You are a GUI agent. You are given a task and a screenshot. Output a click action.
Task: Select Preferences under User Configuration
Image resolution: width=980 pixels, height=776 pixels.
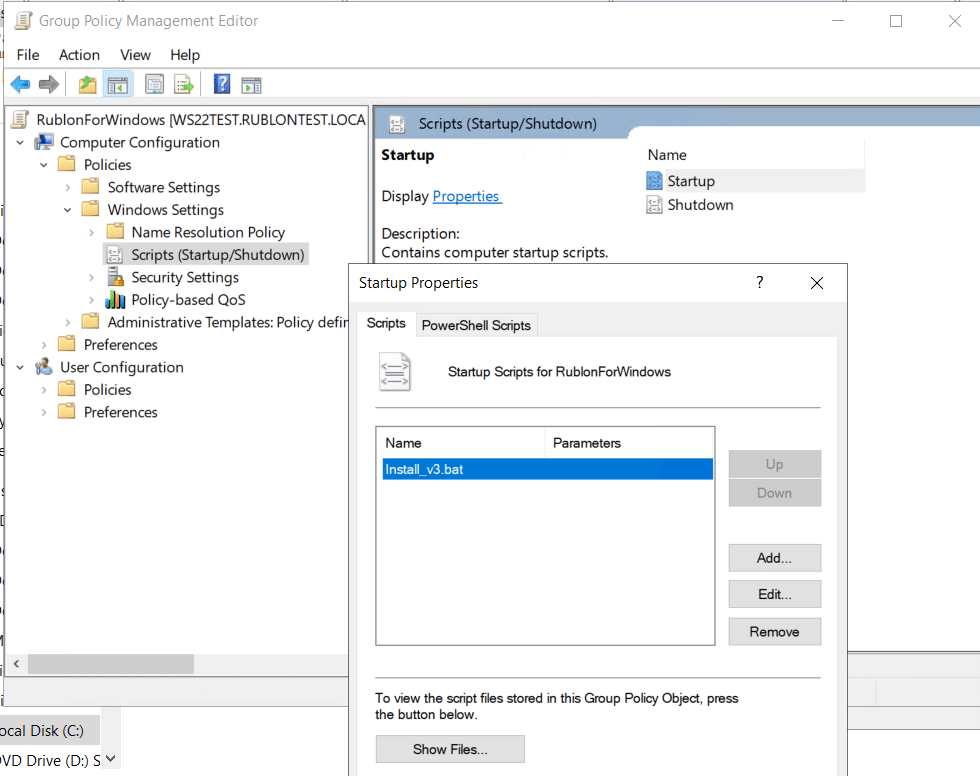(x=121, y=412)
